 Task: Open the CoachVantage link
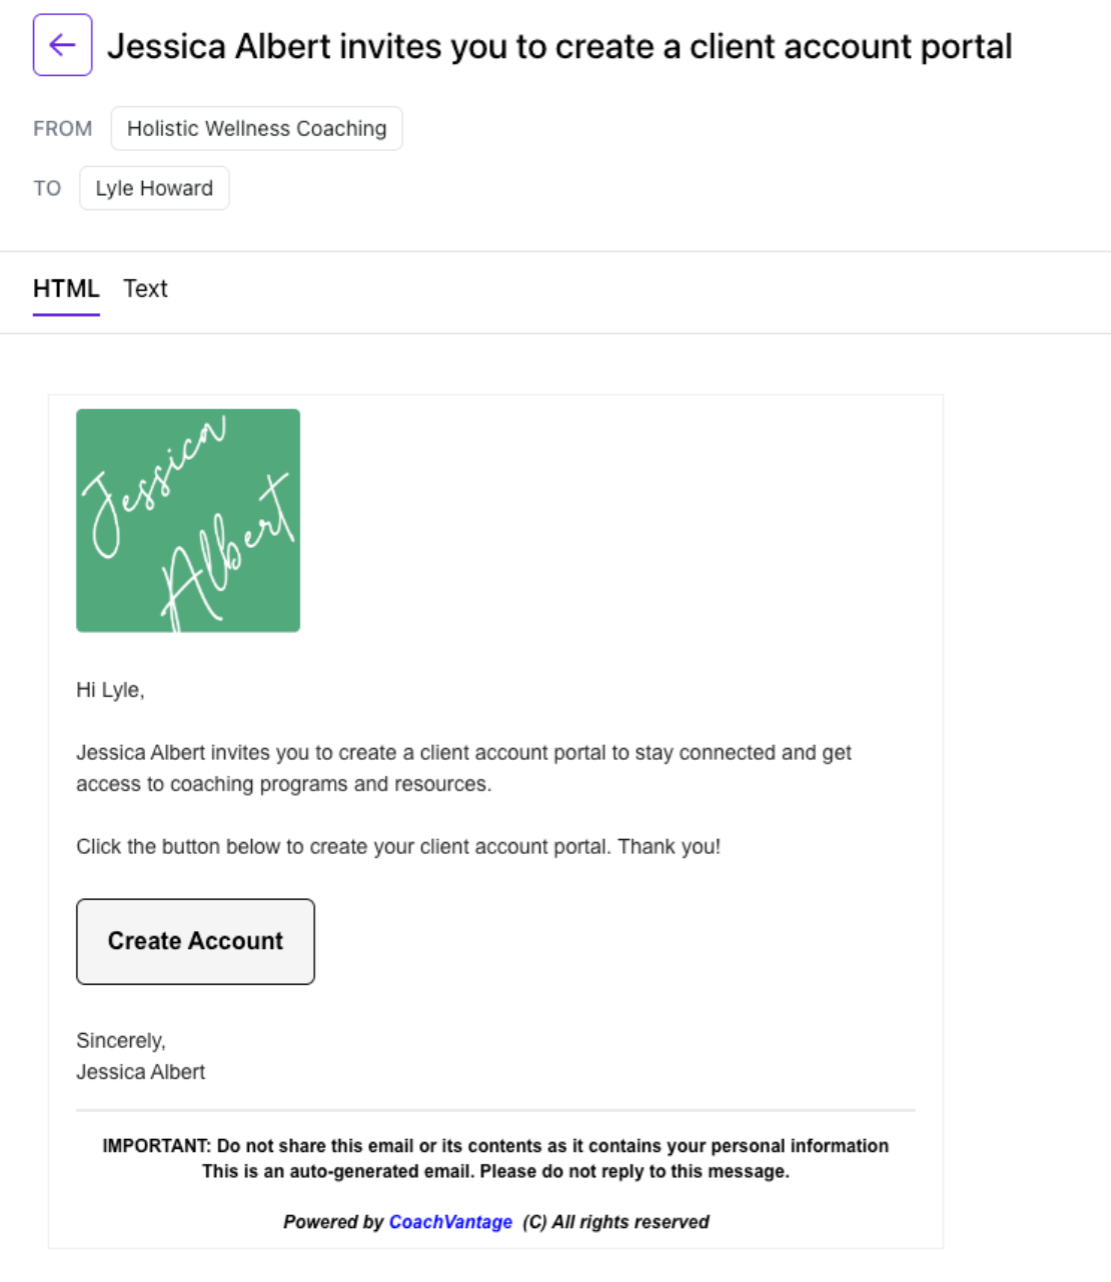(x=450, y=1222)
